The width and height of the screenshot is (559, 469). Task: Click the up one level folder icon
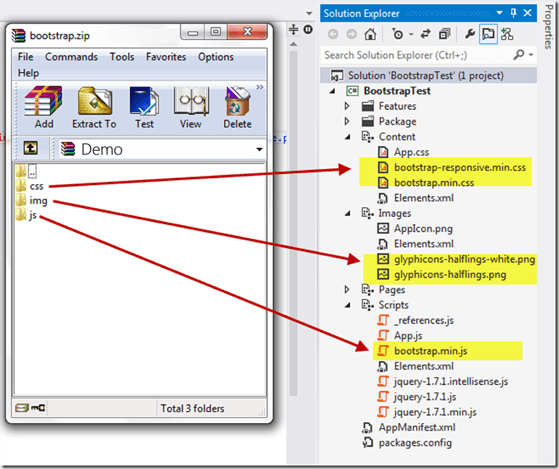pyautogui.click(x=31, y=148)
